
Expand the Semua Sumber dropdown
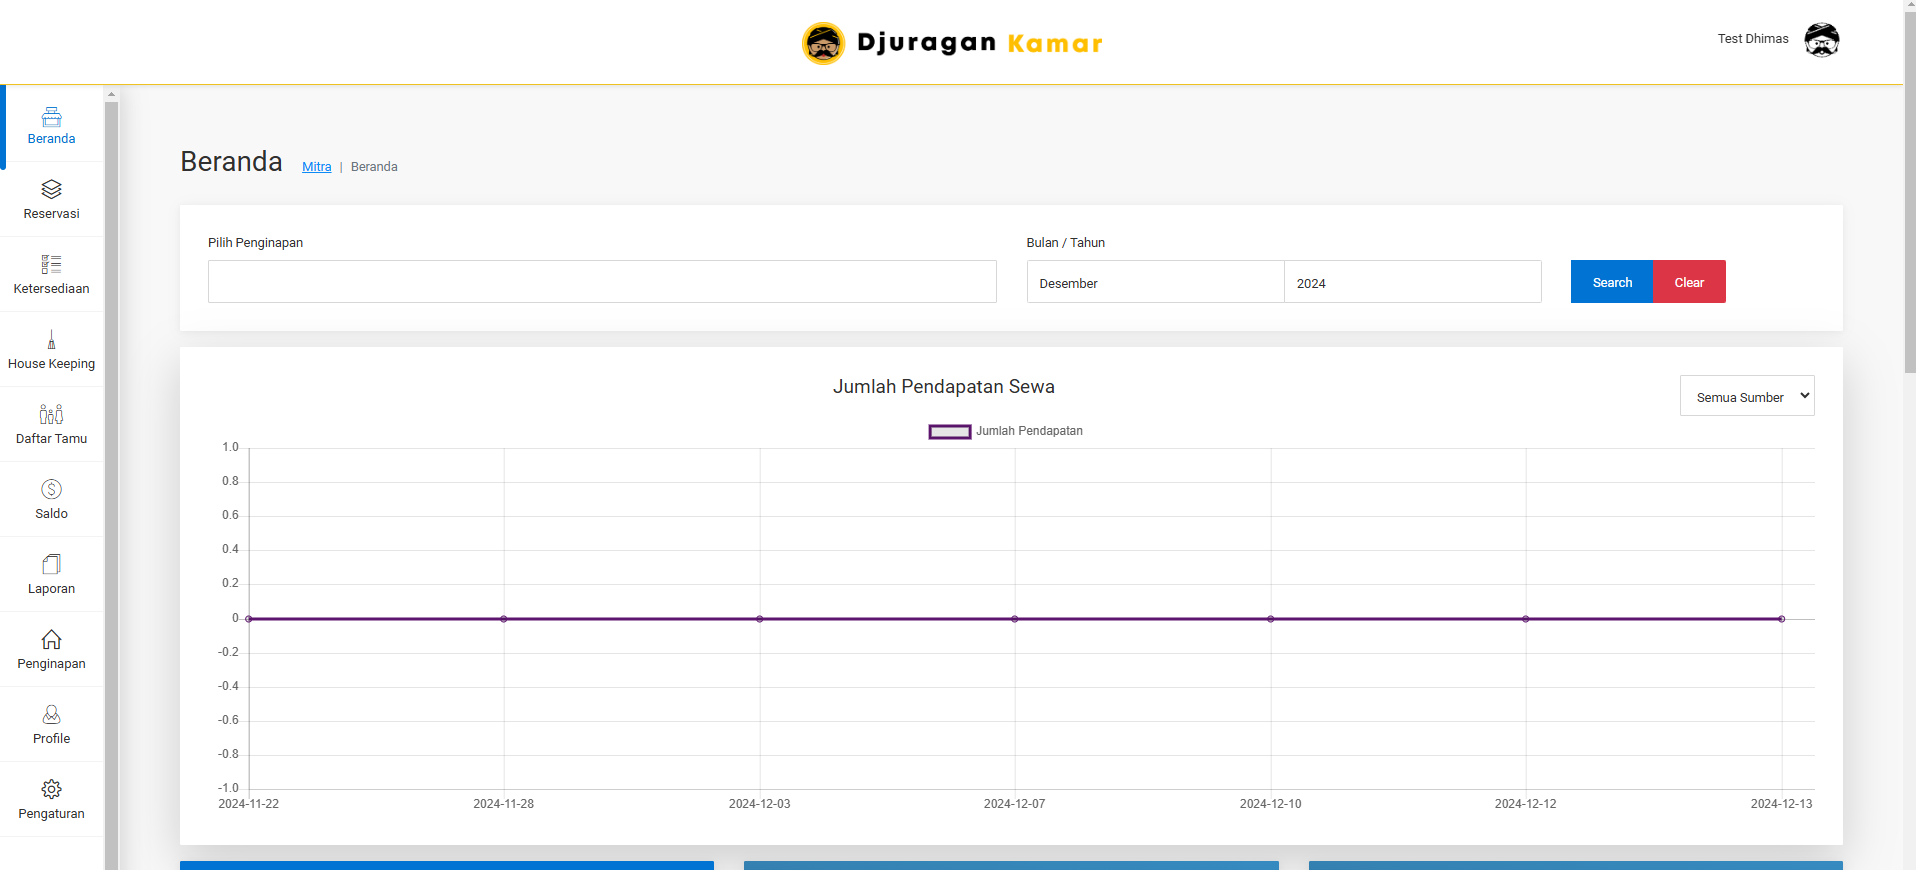[x=1746, y=396]
